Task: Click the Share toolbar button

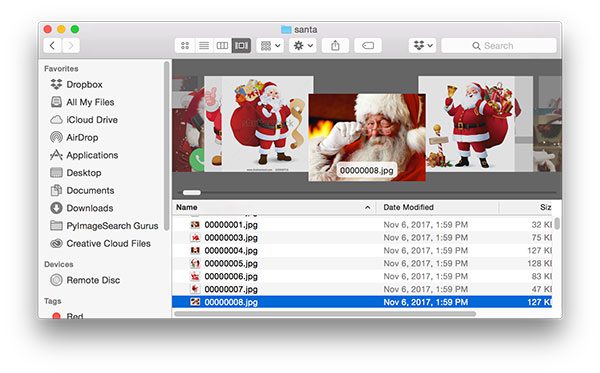Action: 335,46
